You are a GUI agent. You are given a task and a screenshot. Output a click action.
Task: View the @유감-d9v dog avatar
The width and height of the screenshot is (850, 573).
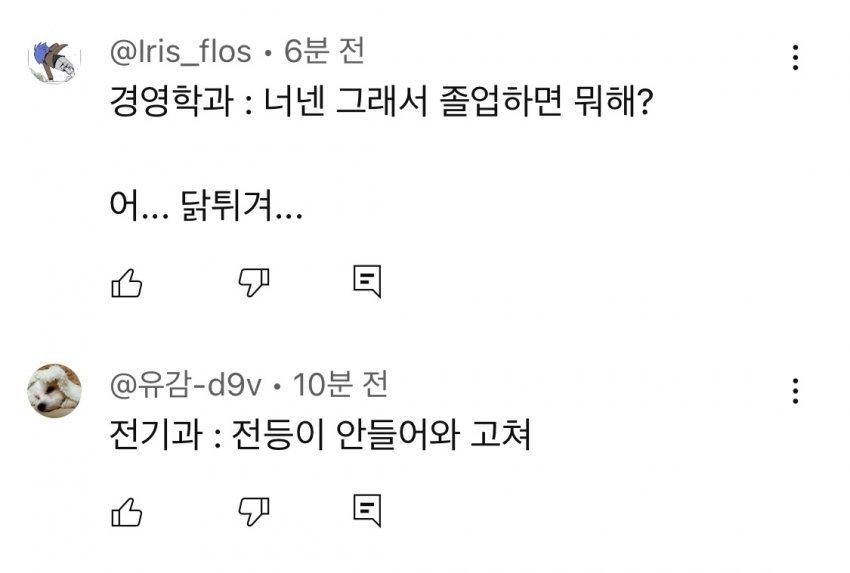54,390
